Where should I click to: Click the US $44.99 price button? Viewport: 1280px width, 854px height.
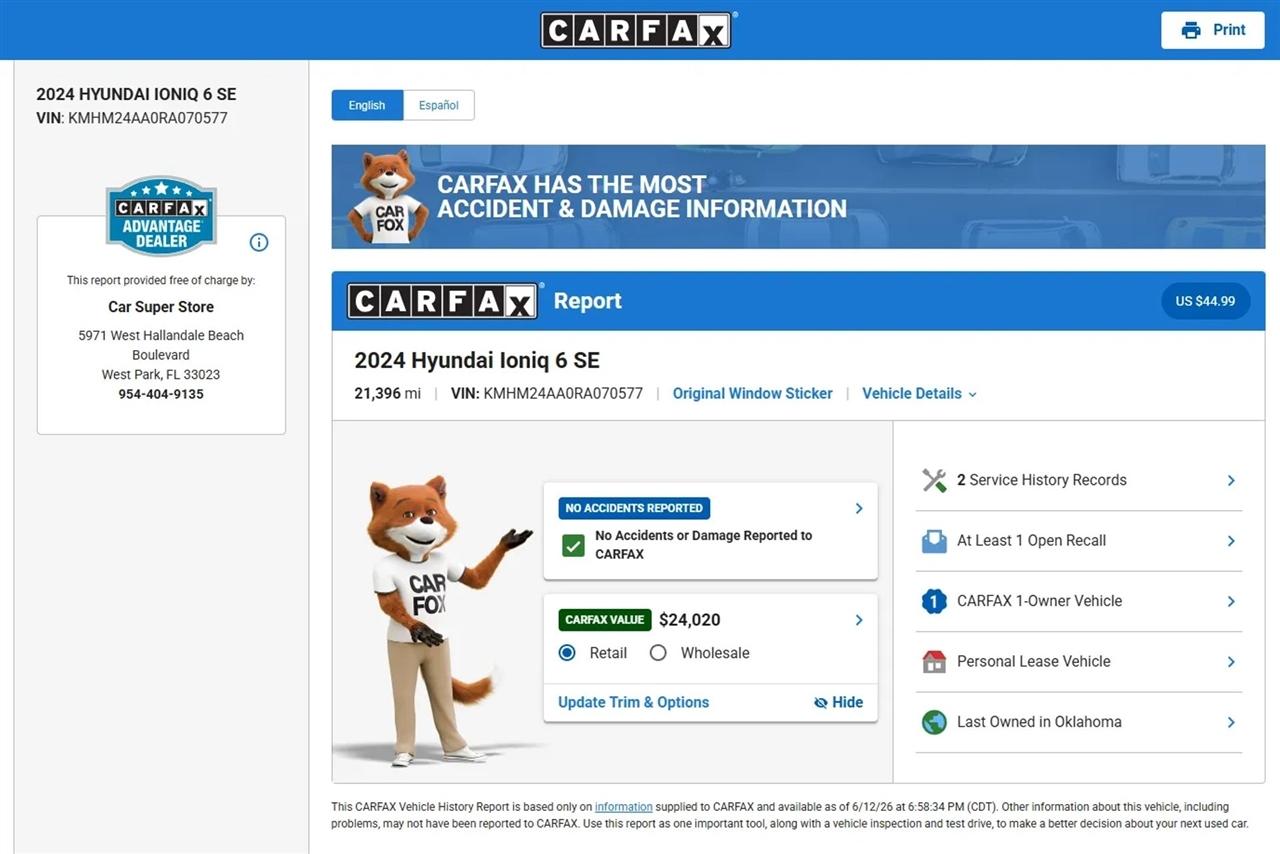(x=1205, y=301)
